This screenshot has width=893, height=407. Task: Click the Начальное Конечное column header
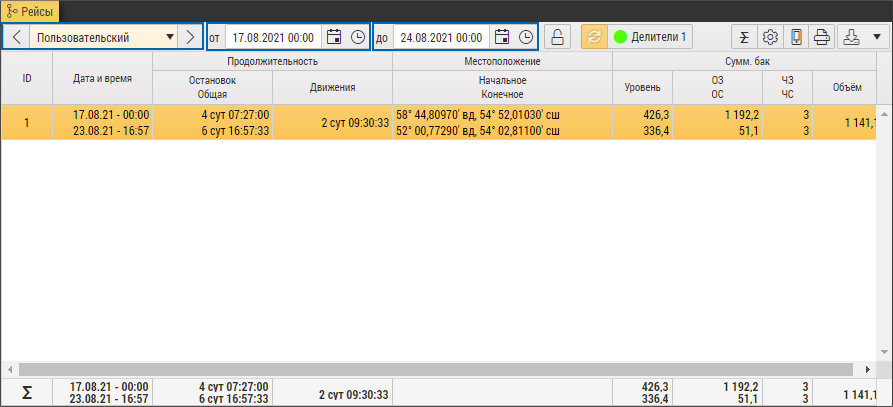pos(502,87)
